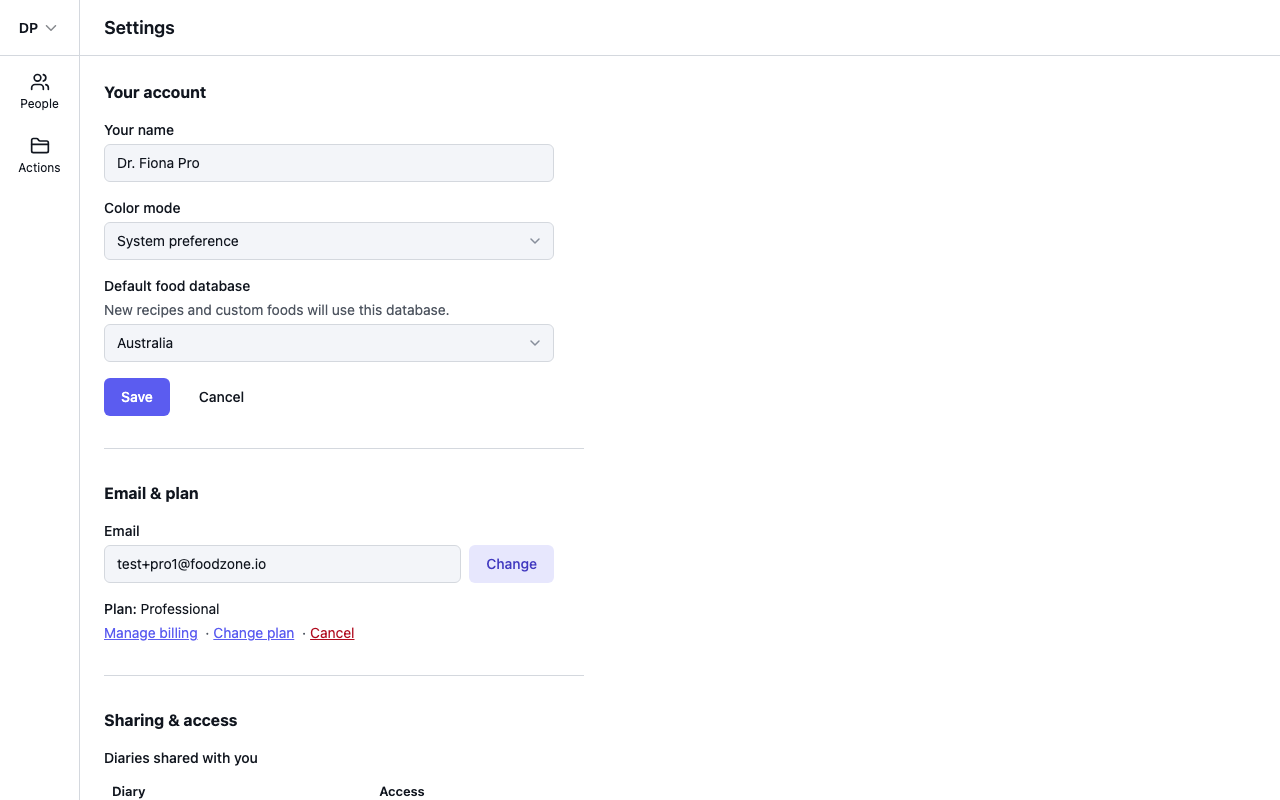The image size is (1280, 800).
Task: Click the Email & plan heading
Action: (151, 493)
